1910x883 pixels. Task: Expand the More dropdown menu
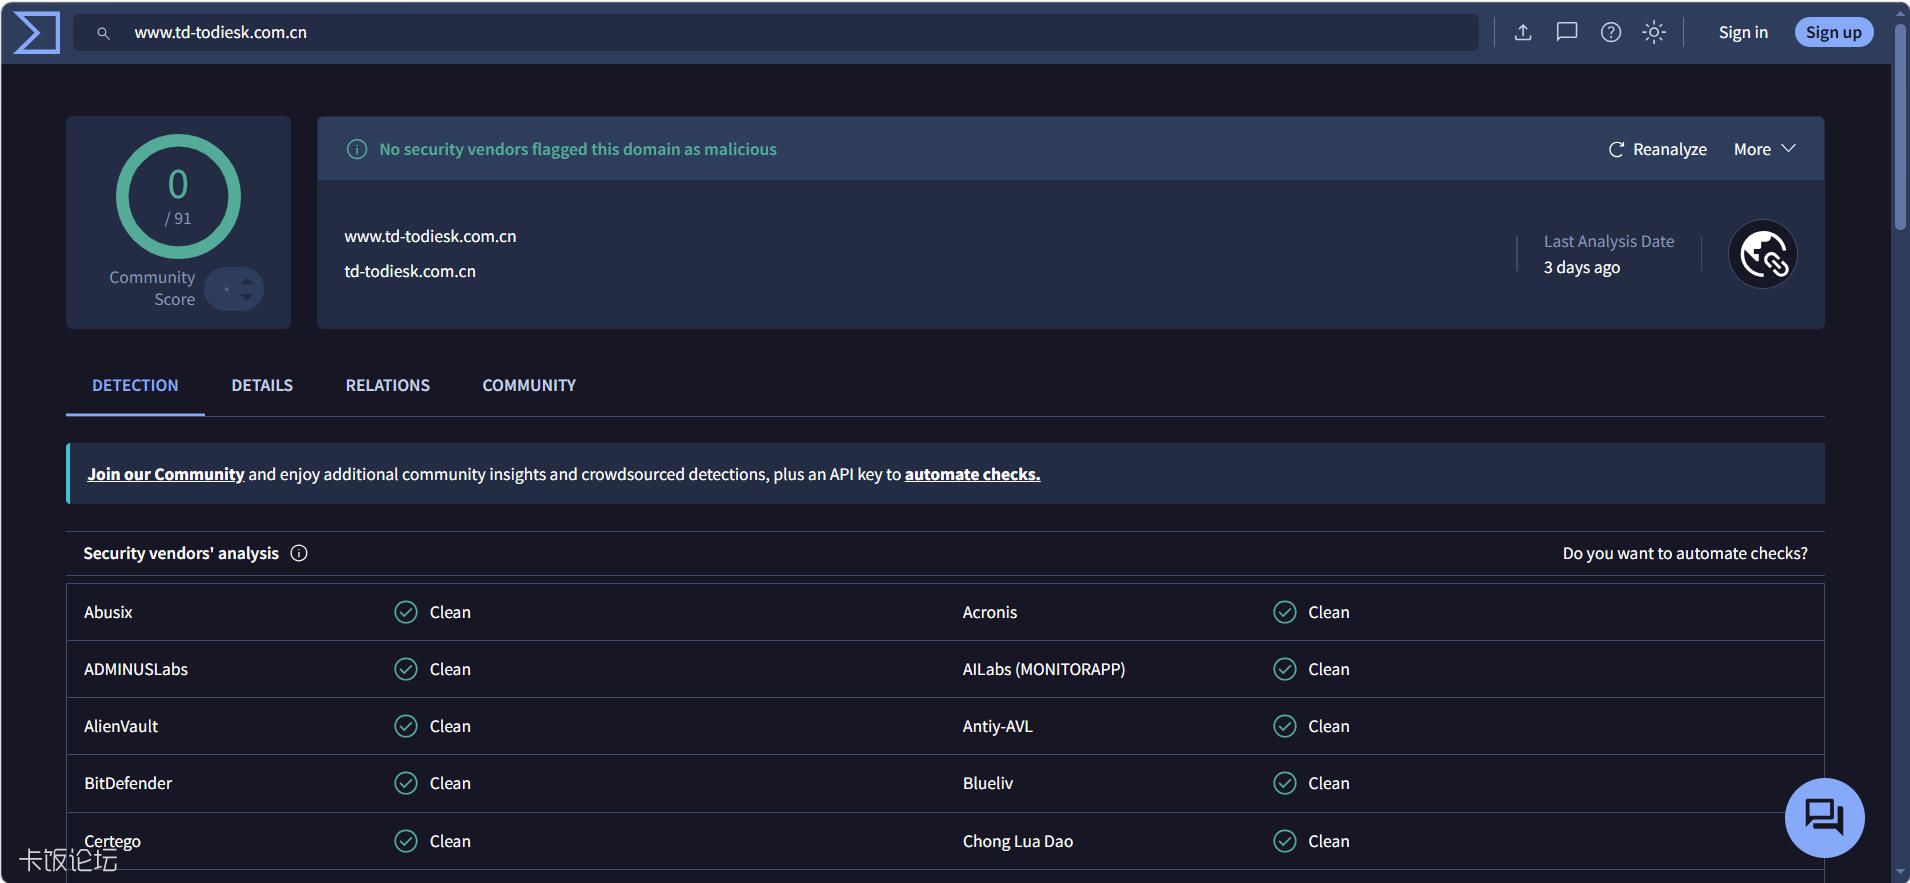click(1765, 149)
